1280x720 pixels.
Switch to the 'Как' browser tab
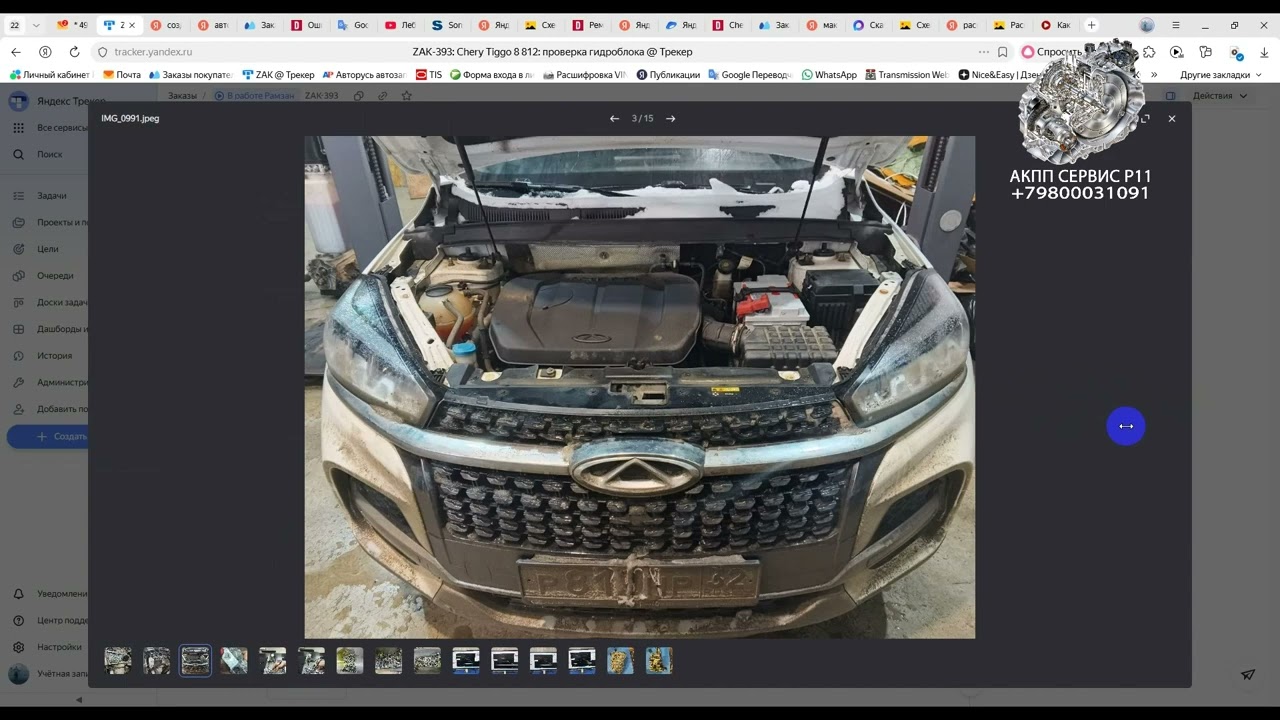(x=1057, y=25)
